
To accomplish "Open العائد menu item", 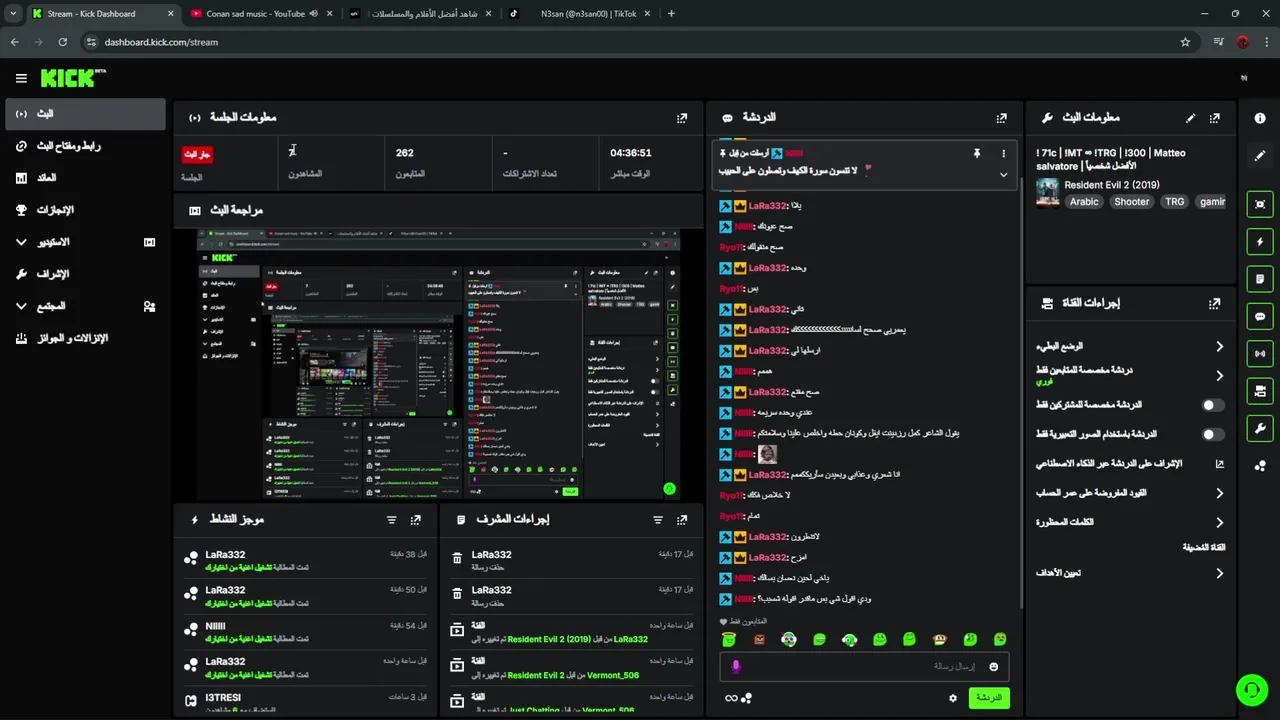I will (x=85, y=178).
